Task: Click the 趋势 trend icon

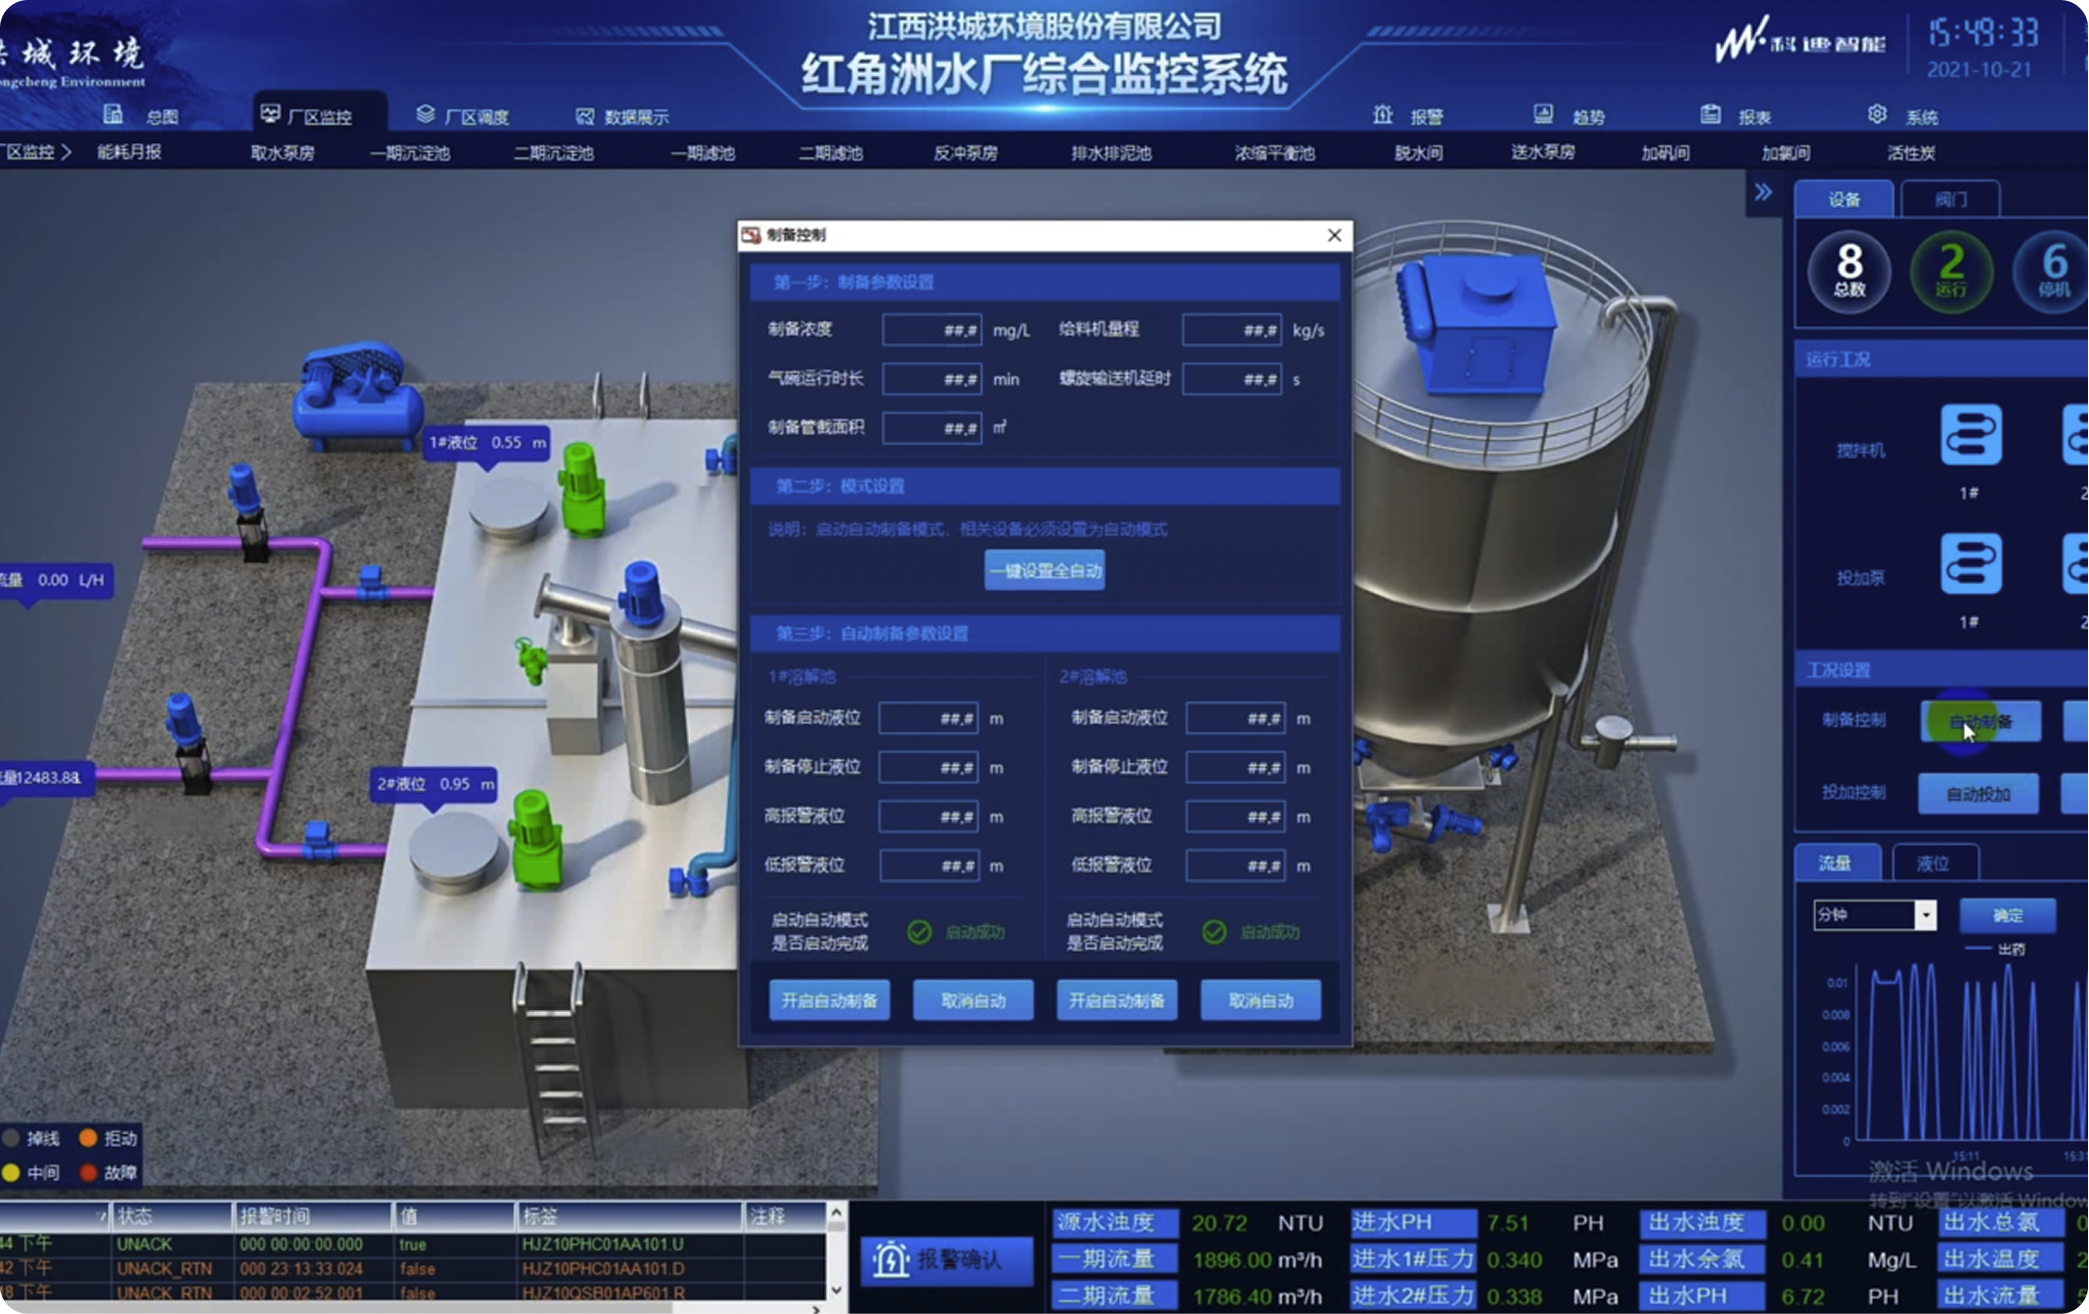Action: (1543, 114)
